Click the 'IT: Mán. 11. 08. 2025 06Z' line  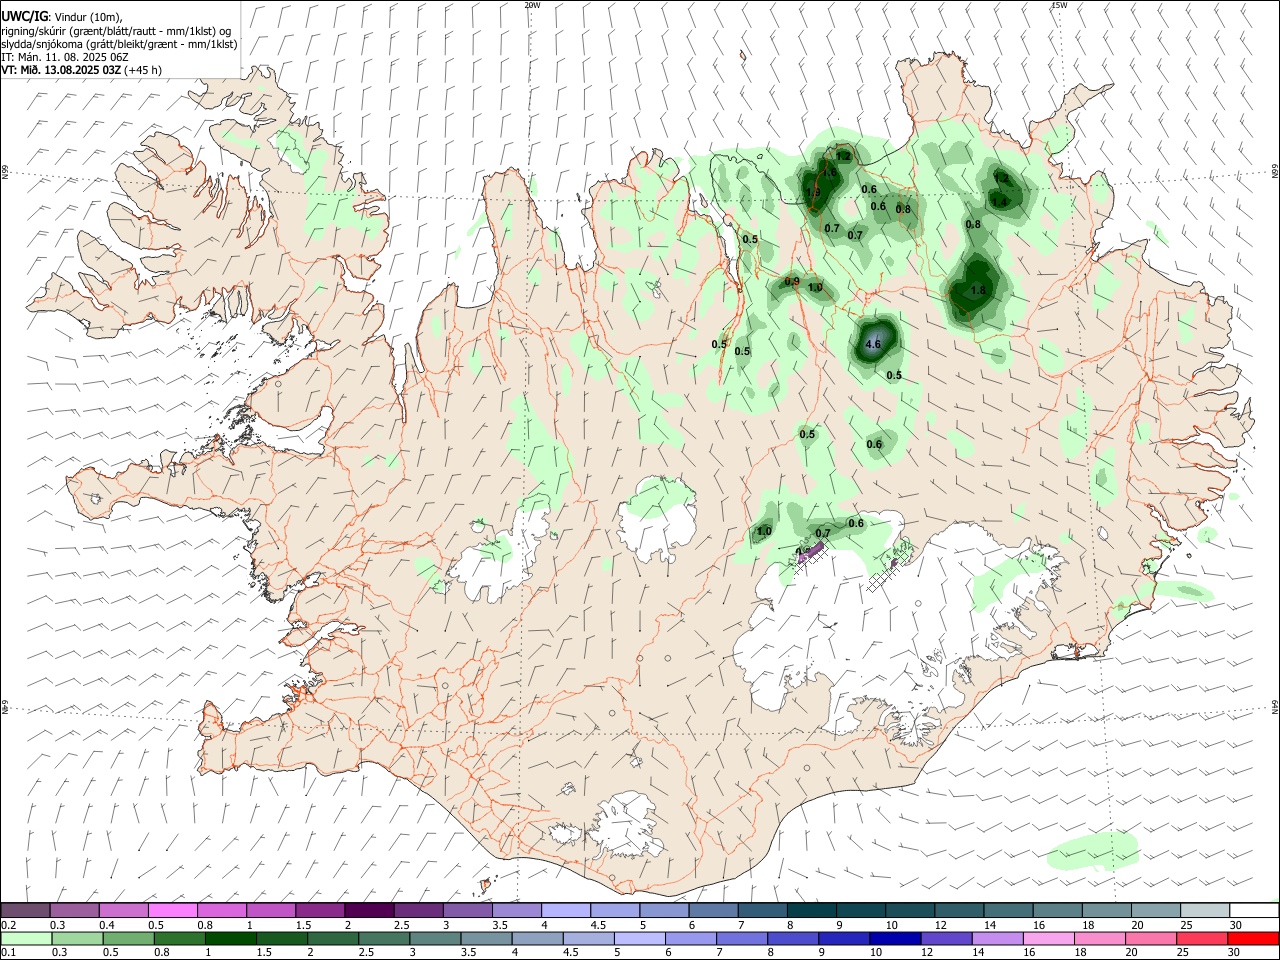click(x=66, y=57)
